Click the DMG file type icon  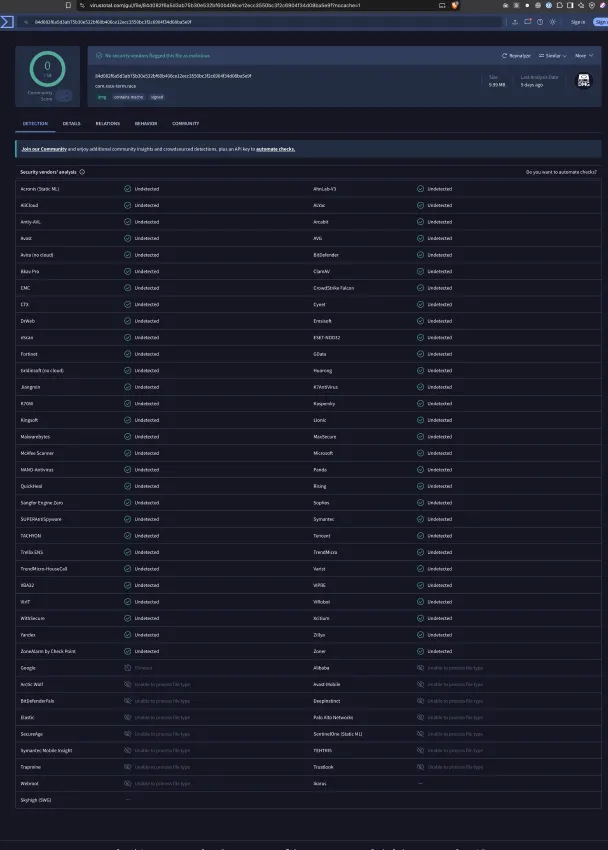click(584, 81)
